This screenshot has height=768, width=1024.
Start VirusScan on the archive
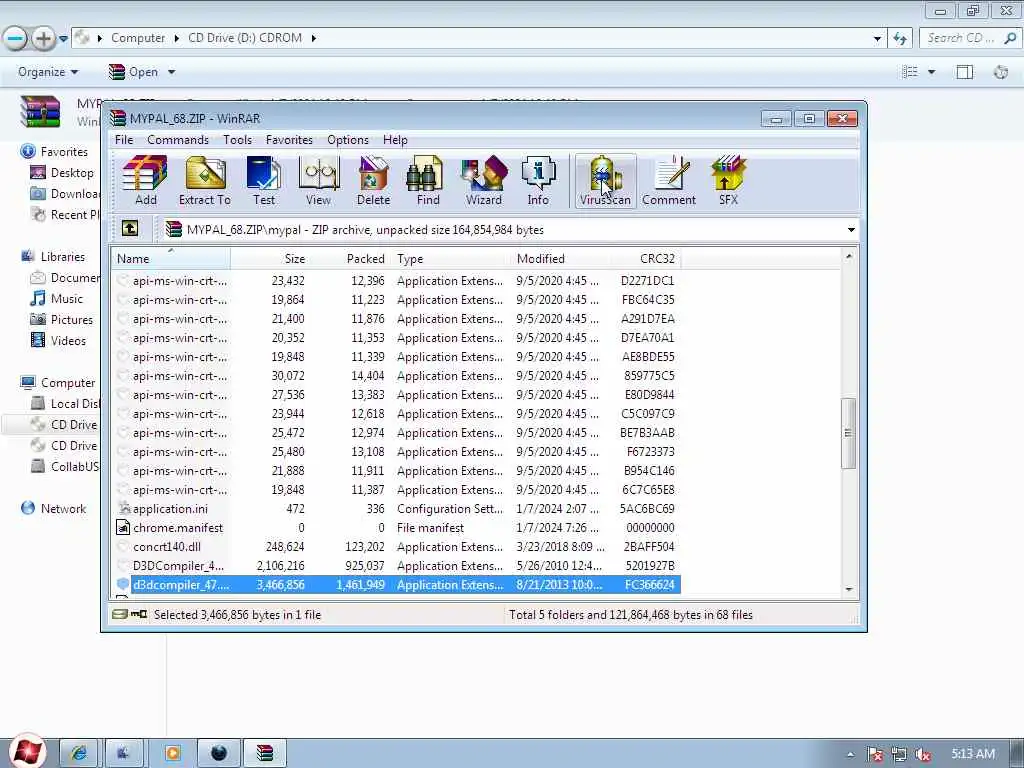click(605, 181)
